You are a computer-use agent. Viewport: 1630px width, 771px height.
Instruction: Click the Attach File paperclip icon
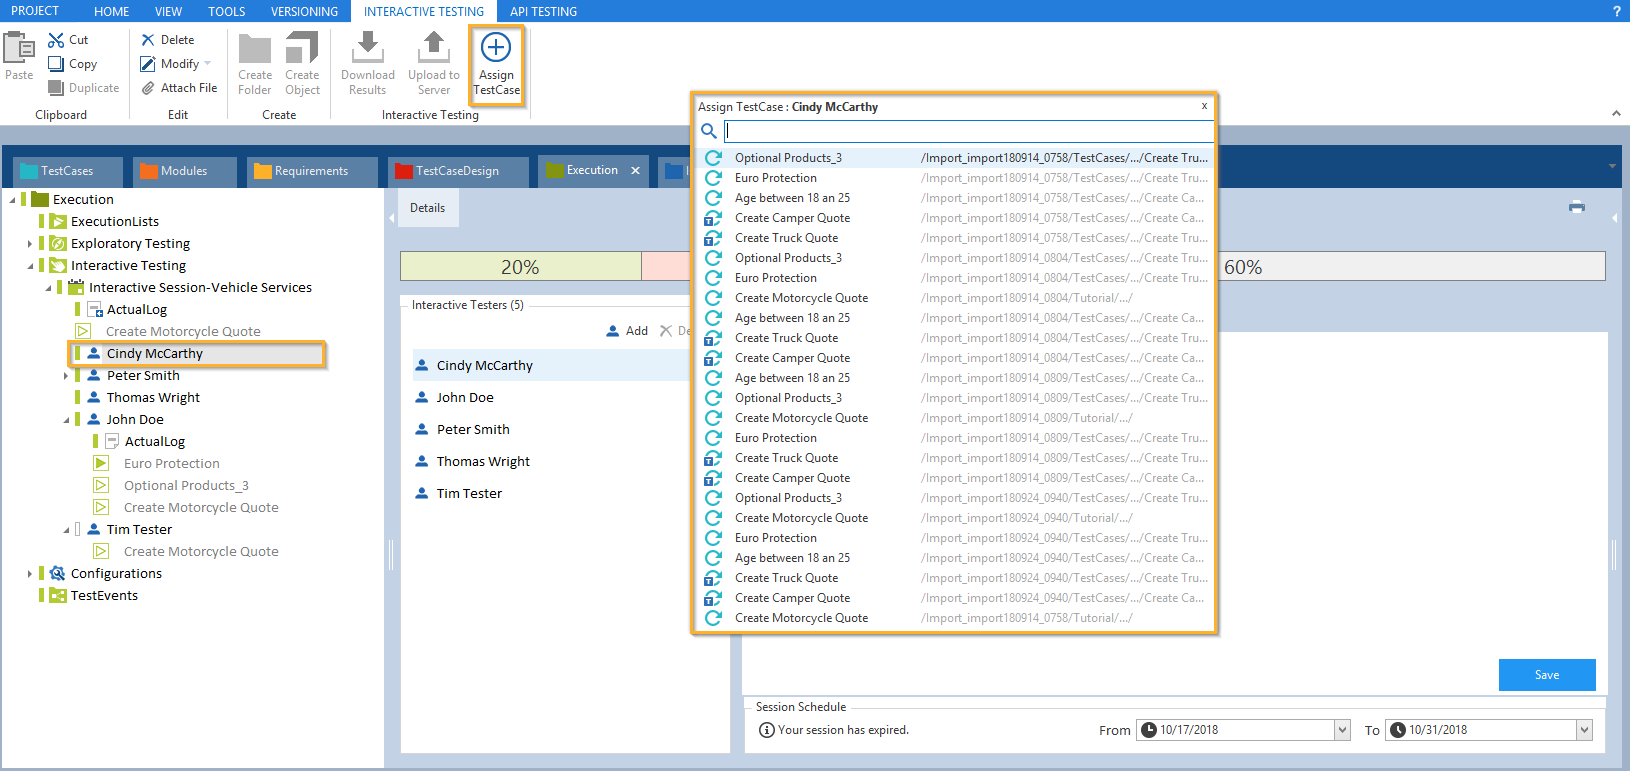coord(148,88)
